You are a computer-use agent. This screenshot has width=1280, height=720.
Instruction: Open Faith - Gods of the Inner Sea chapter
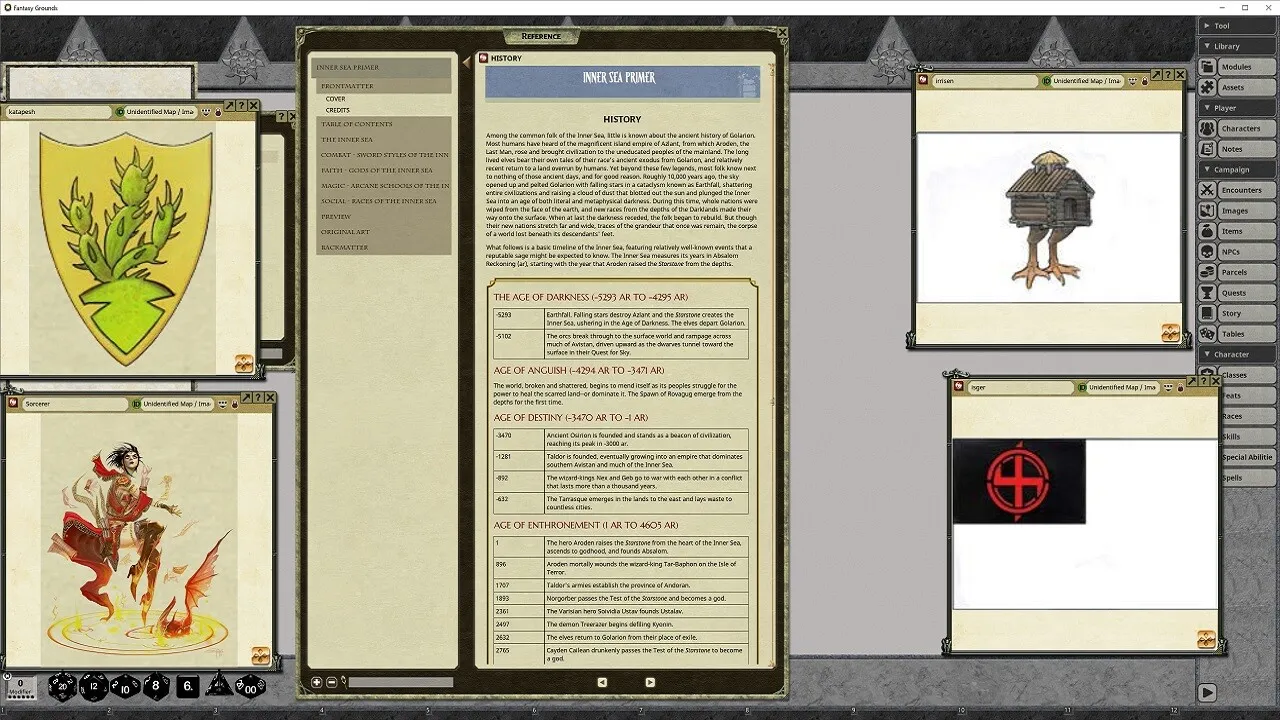[384, 170]
